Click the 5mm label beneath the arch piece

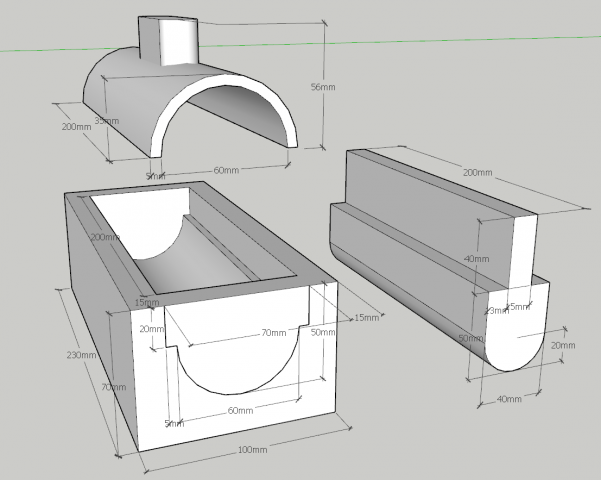[x=155, y=176]
